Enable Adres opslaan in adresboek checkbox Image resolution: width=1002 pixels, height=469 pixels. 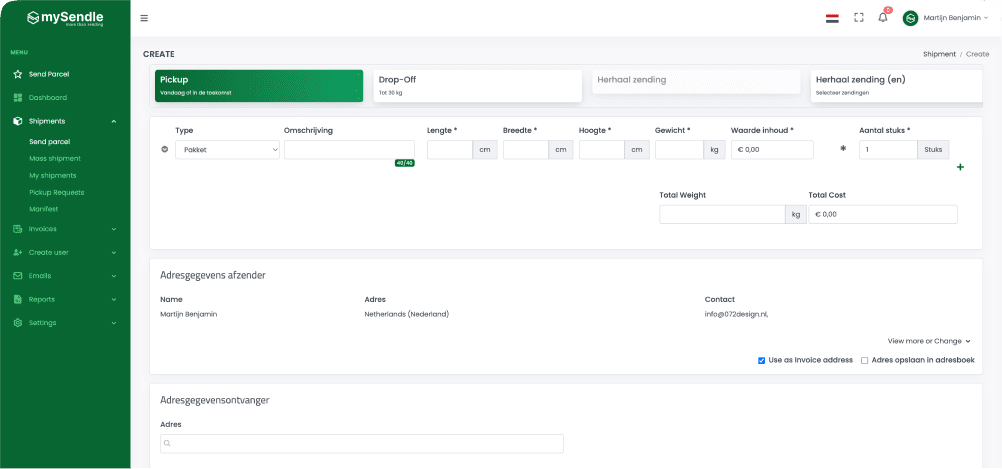[865, 360]
